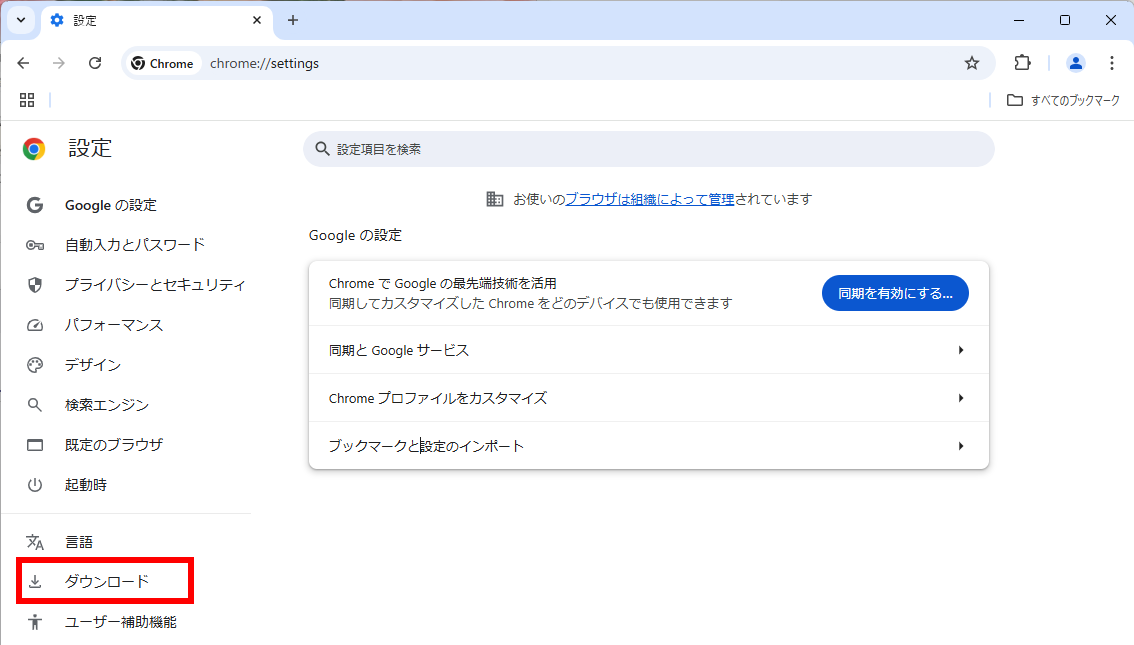The image size is (1134, 645).
Task: Click the Google G icon in sidebar
Action: tap(35, 205)
